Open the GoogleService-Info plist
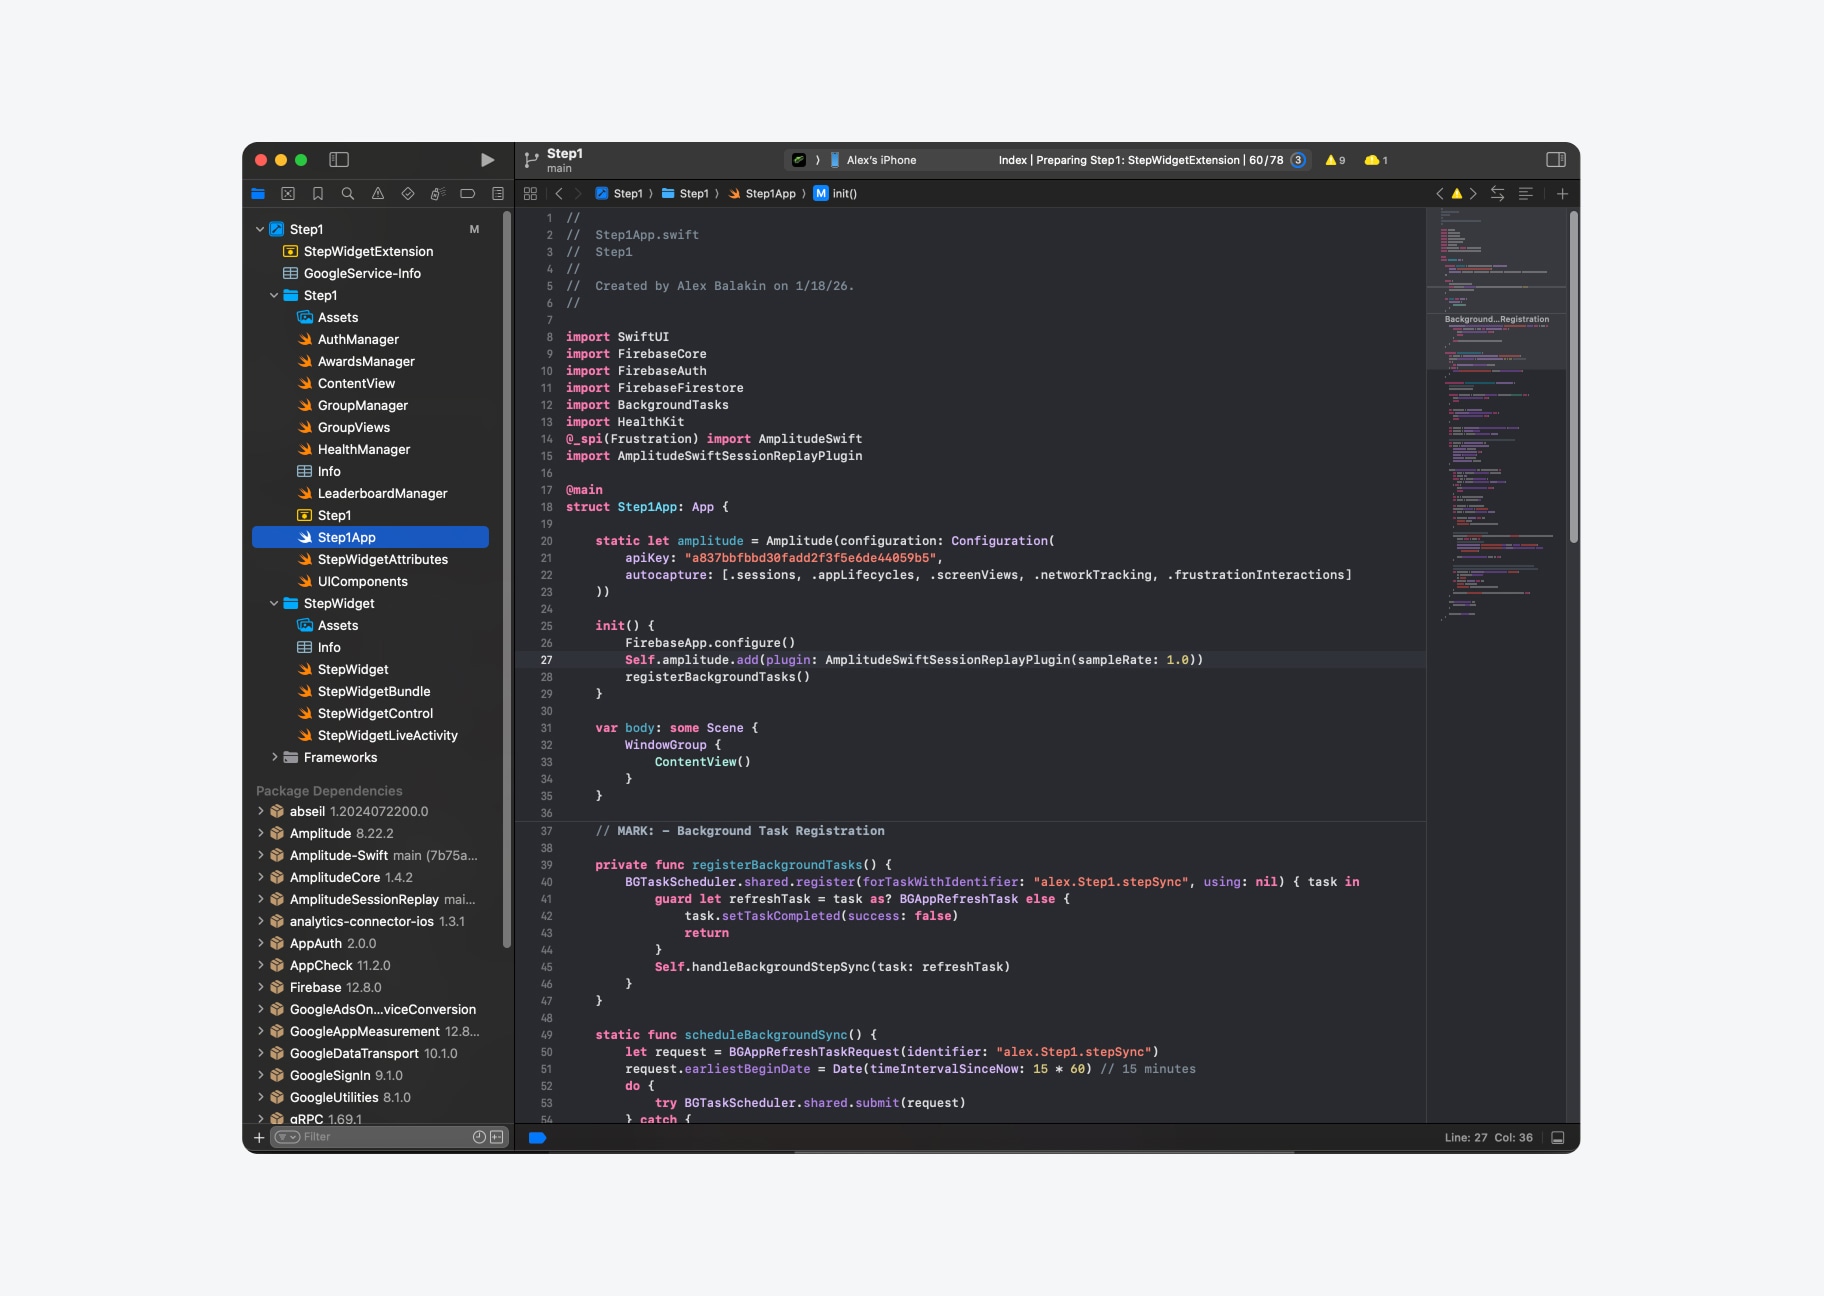This screenshot has height=1296, width=1824. pyautogui.click(x=362, y=274)
